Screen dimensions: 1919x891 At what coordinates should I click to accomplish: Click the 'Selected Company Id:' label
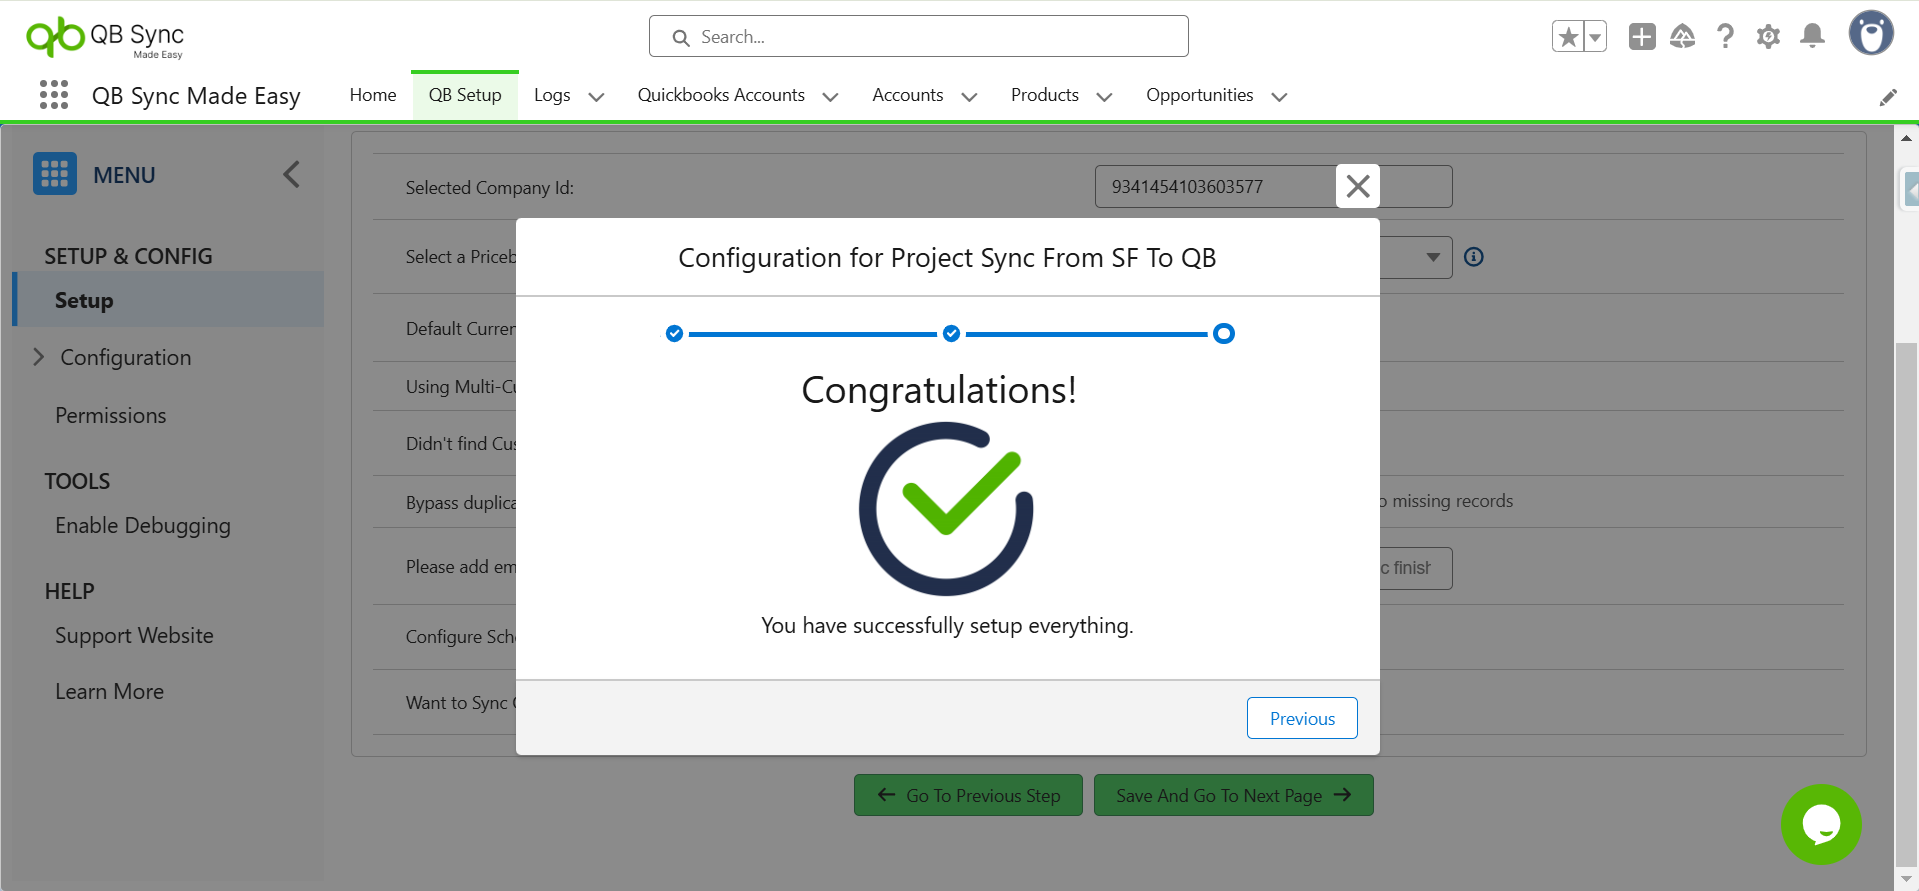tap(490, 188)
